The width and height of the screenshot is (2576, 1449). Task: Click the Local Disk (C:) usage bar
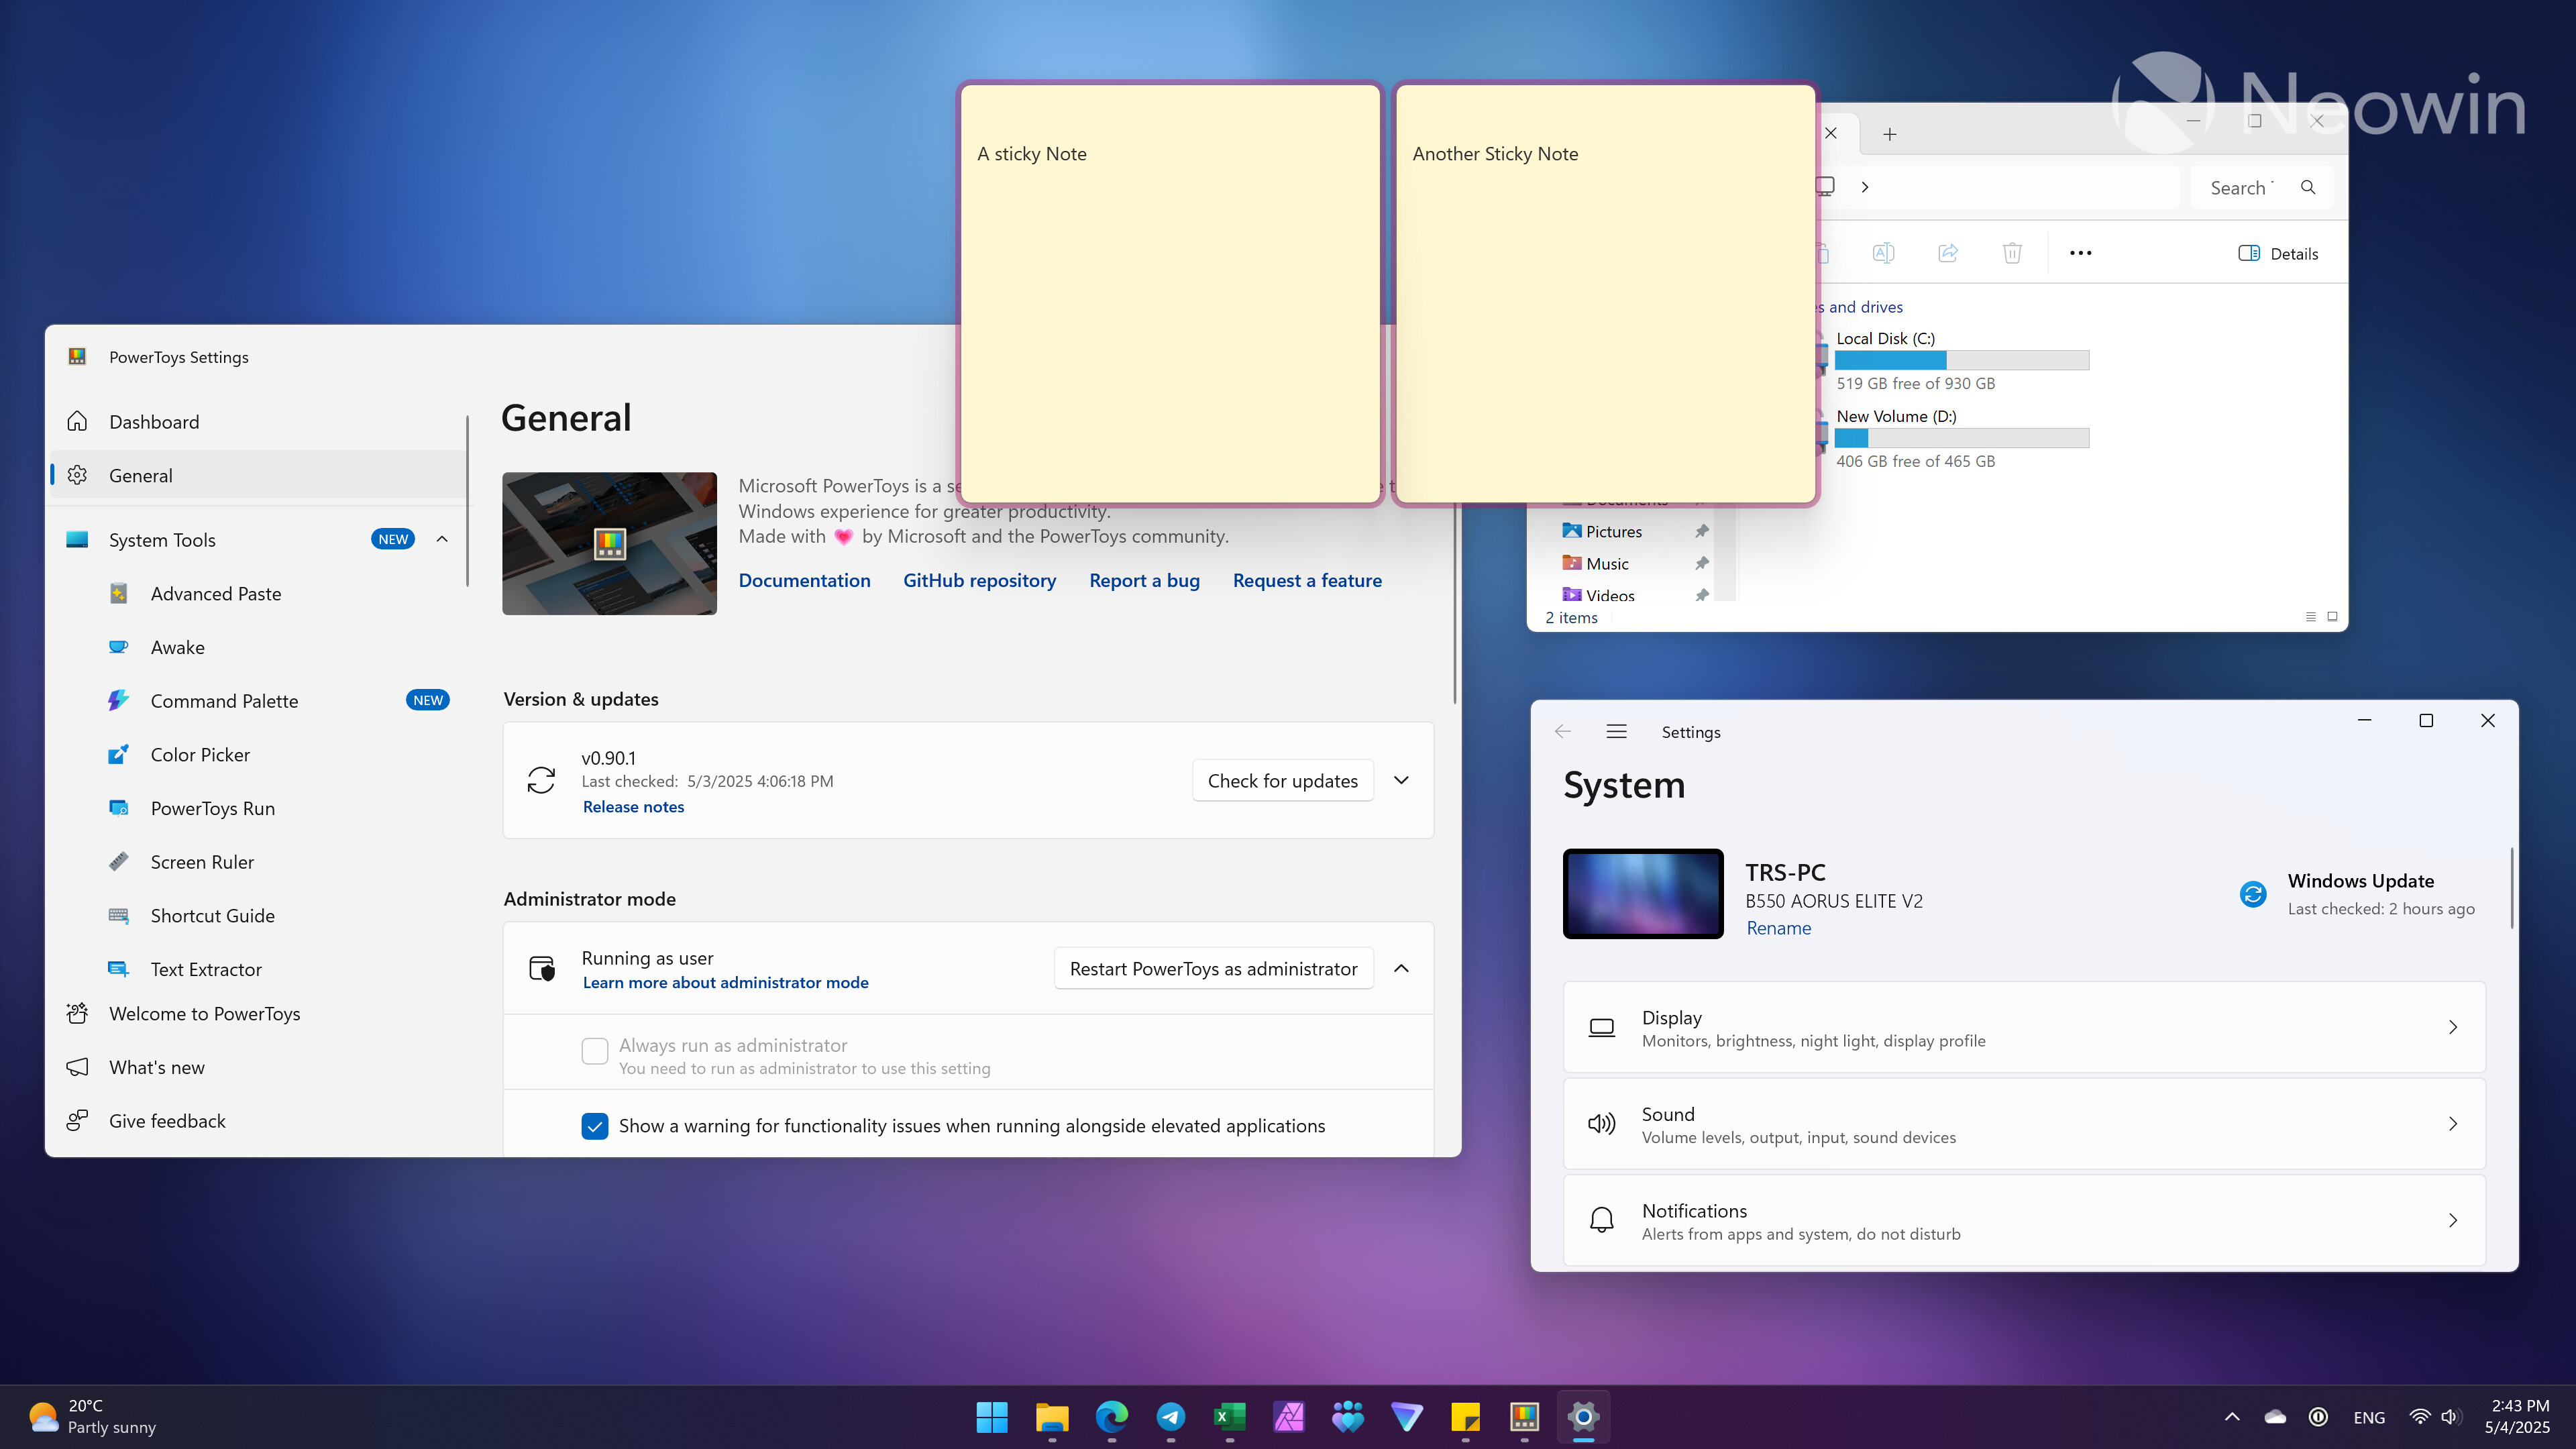1962,360
